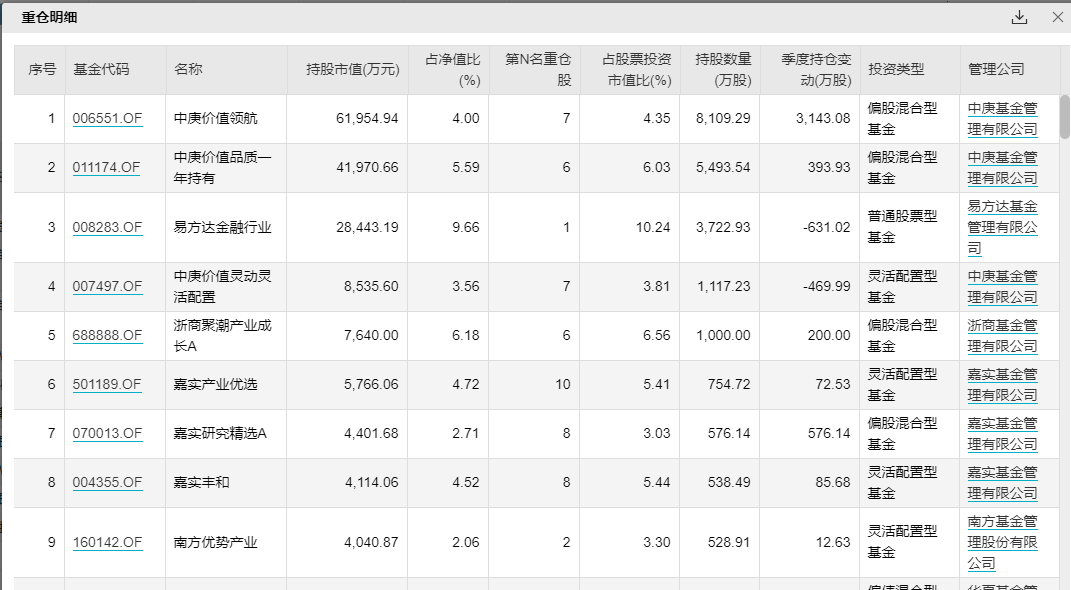
Task: Select fund name 嘉实产业优选
Action: [x=215, y=384]
